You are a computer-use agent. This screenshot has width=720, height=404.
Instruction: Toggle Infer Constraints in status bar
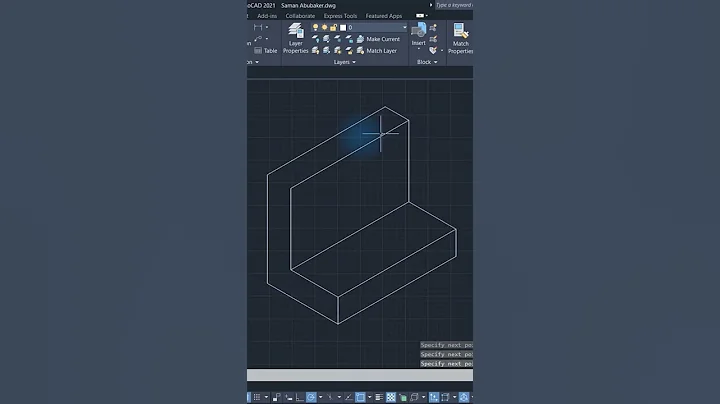tap(276, 397)
